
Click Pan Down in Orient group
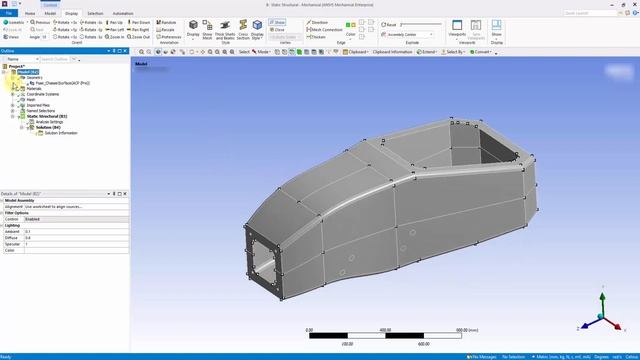click(138, 22)
